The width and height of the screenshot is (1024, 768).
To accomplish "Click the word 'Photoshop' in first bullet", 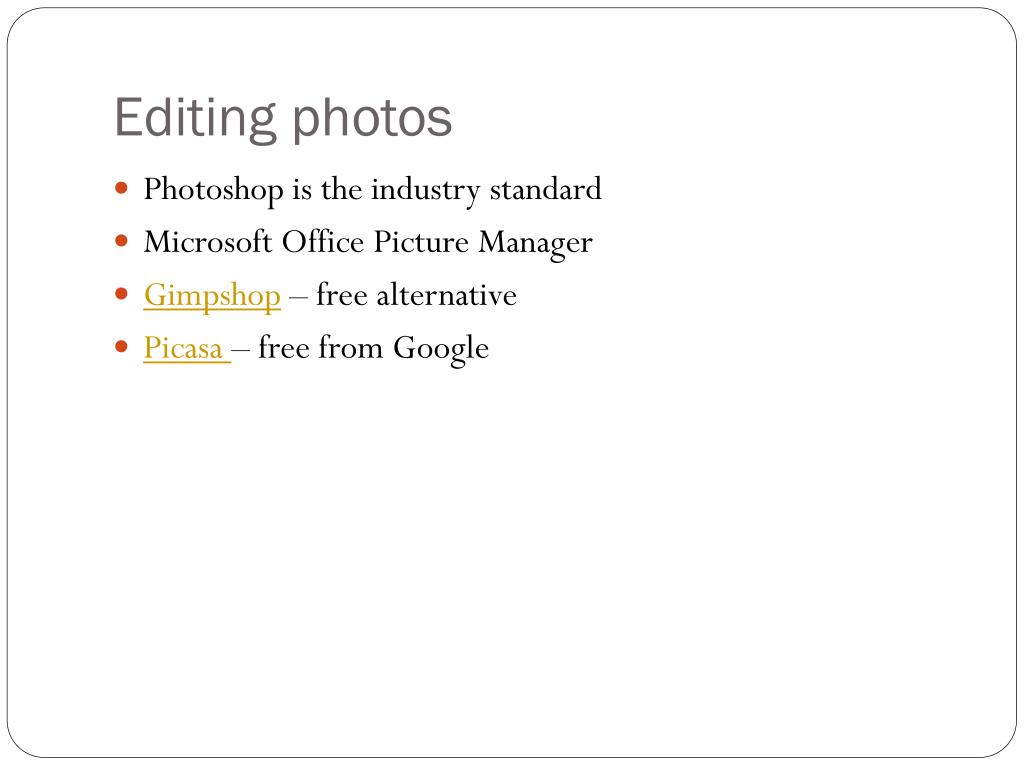I will [214, 190].
